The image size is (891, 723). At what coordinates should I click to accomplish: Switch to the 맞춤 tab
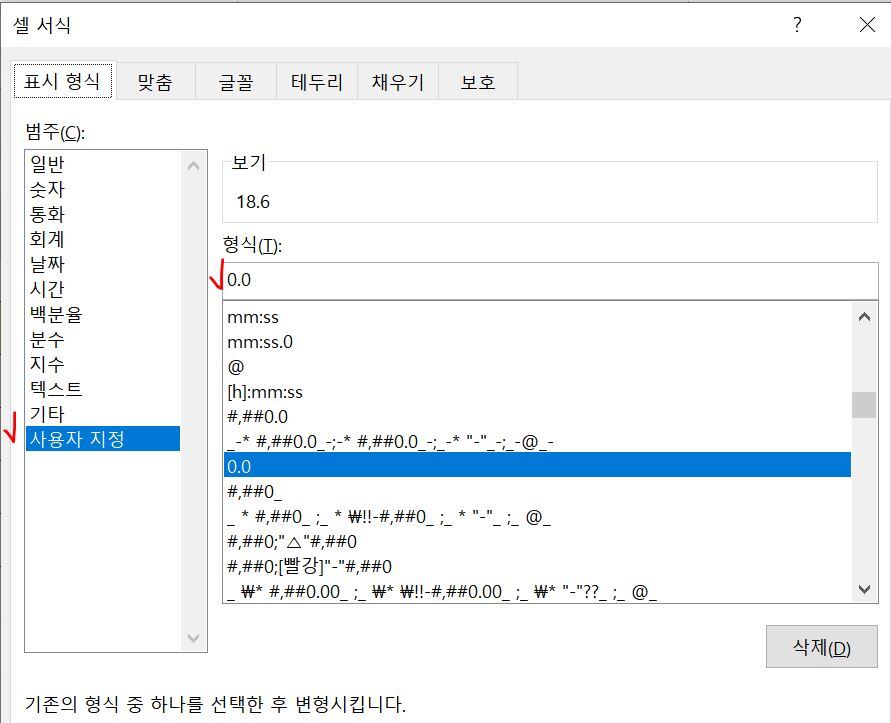point(155,82)
